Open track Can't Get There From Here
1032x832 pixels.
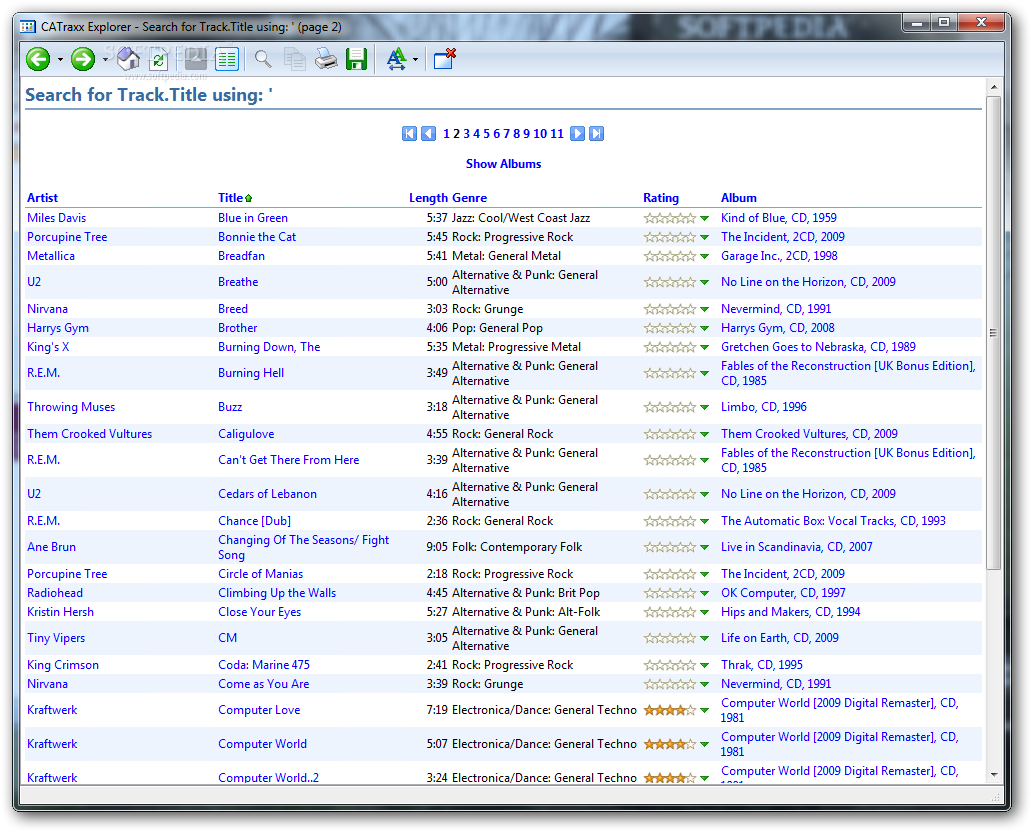click(x=288, y=460)
